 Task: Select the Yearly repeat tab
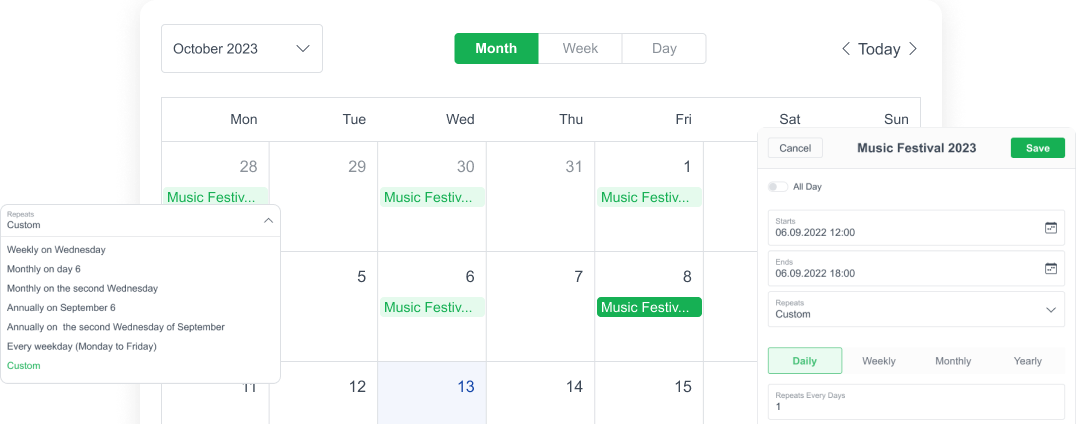pyautogui.click(x=1027, y=361)
